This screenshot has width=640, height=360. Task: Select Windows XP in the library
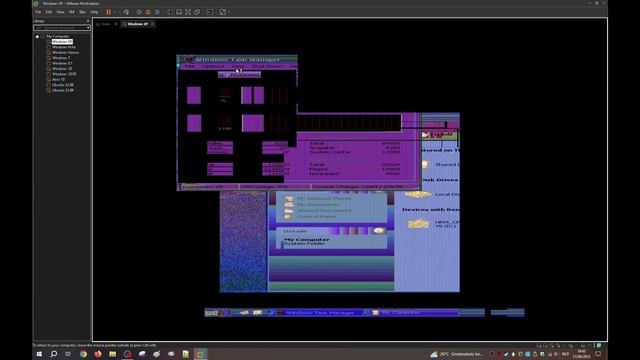[62, 42]
